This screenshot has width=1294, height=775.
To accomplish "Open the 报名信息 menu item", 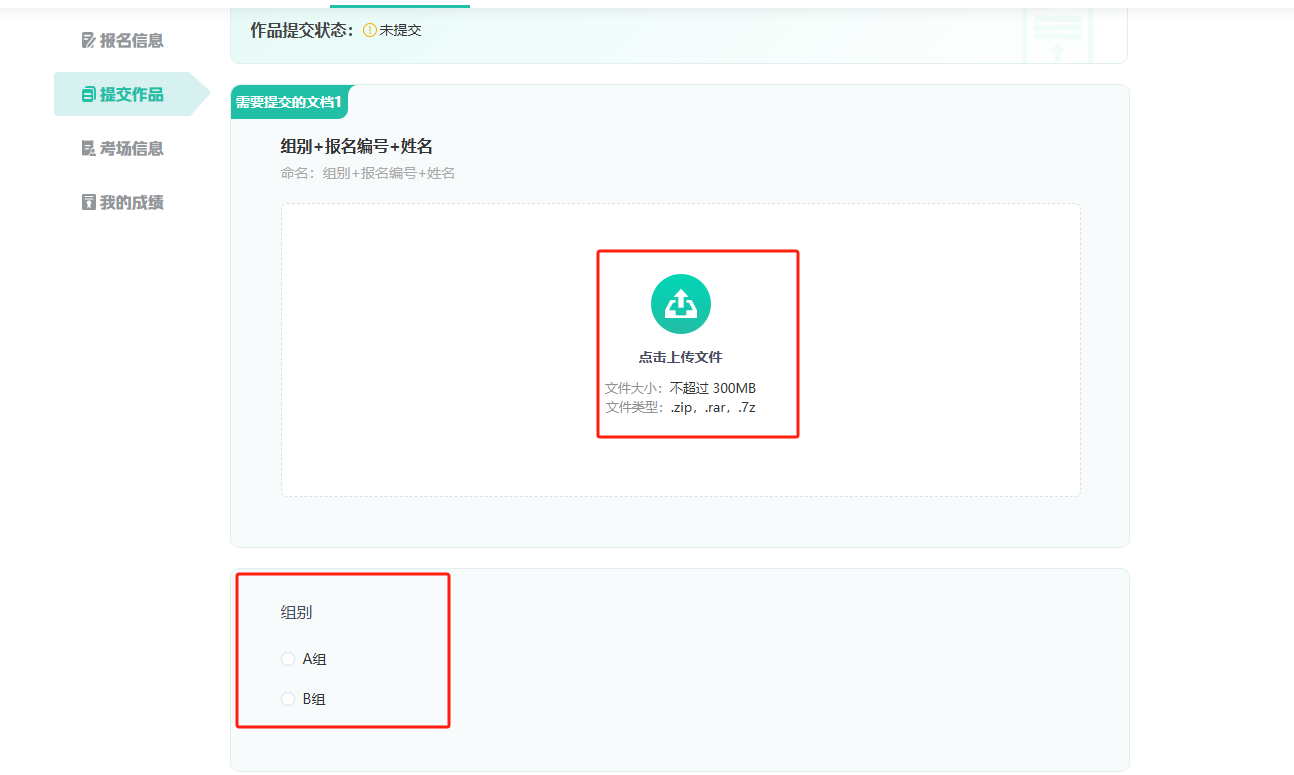I will [131, 41].
